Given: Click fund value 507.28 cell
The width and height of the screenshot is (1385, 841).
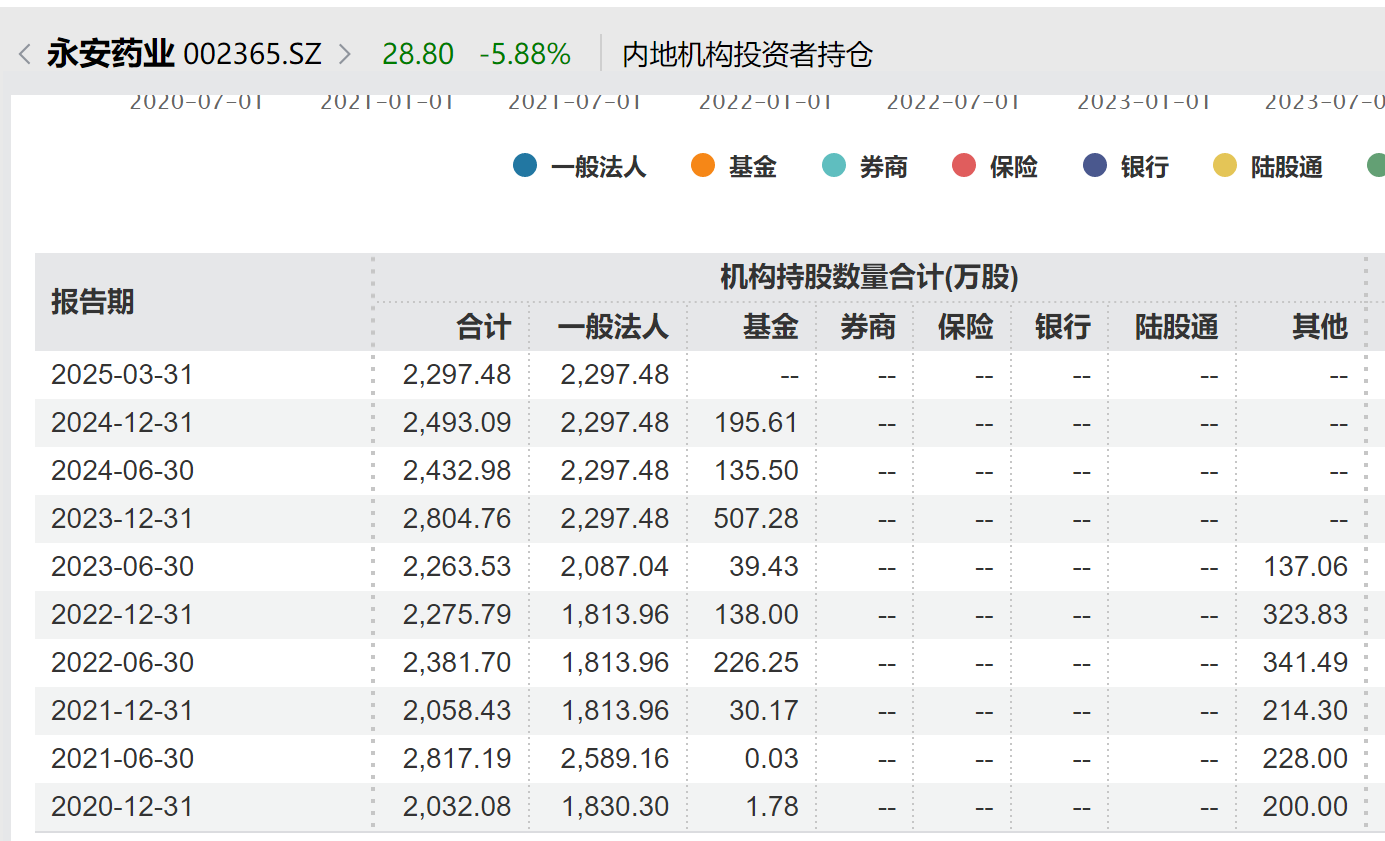Looking at the screenshot, I should coord(756,519).
